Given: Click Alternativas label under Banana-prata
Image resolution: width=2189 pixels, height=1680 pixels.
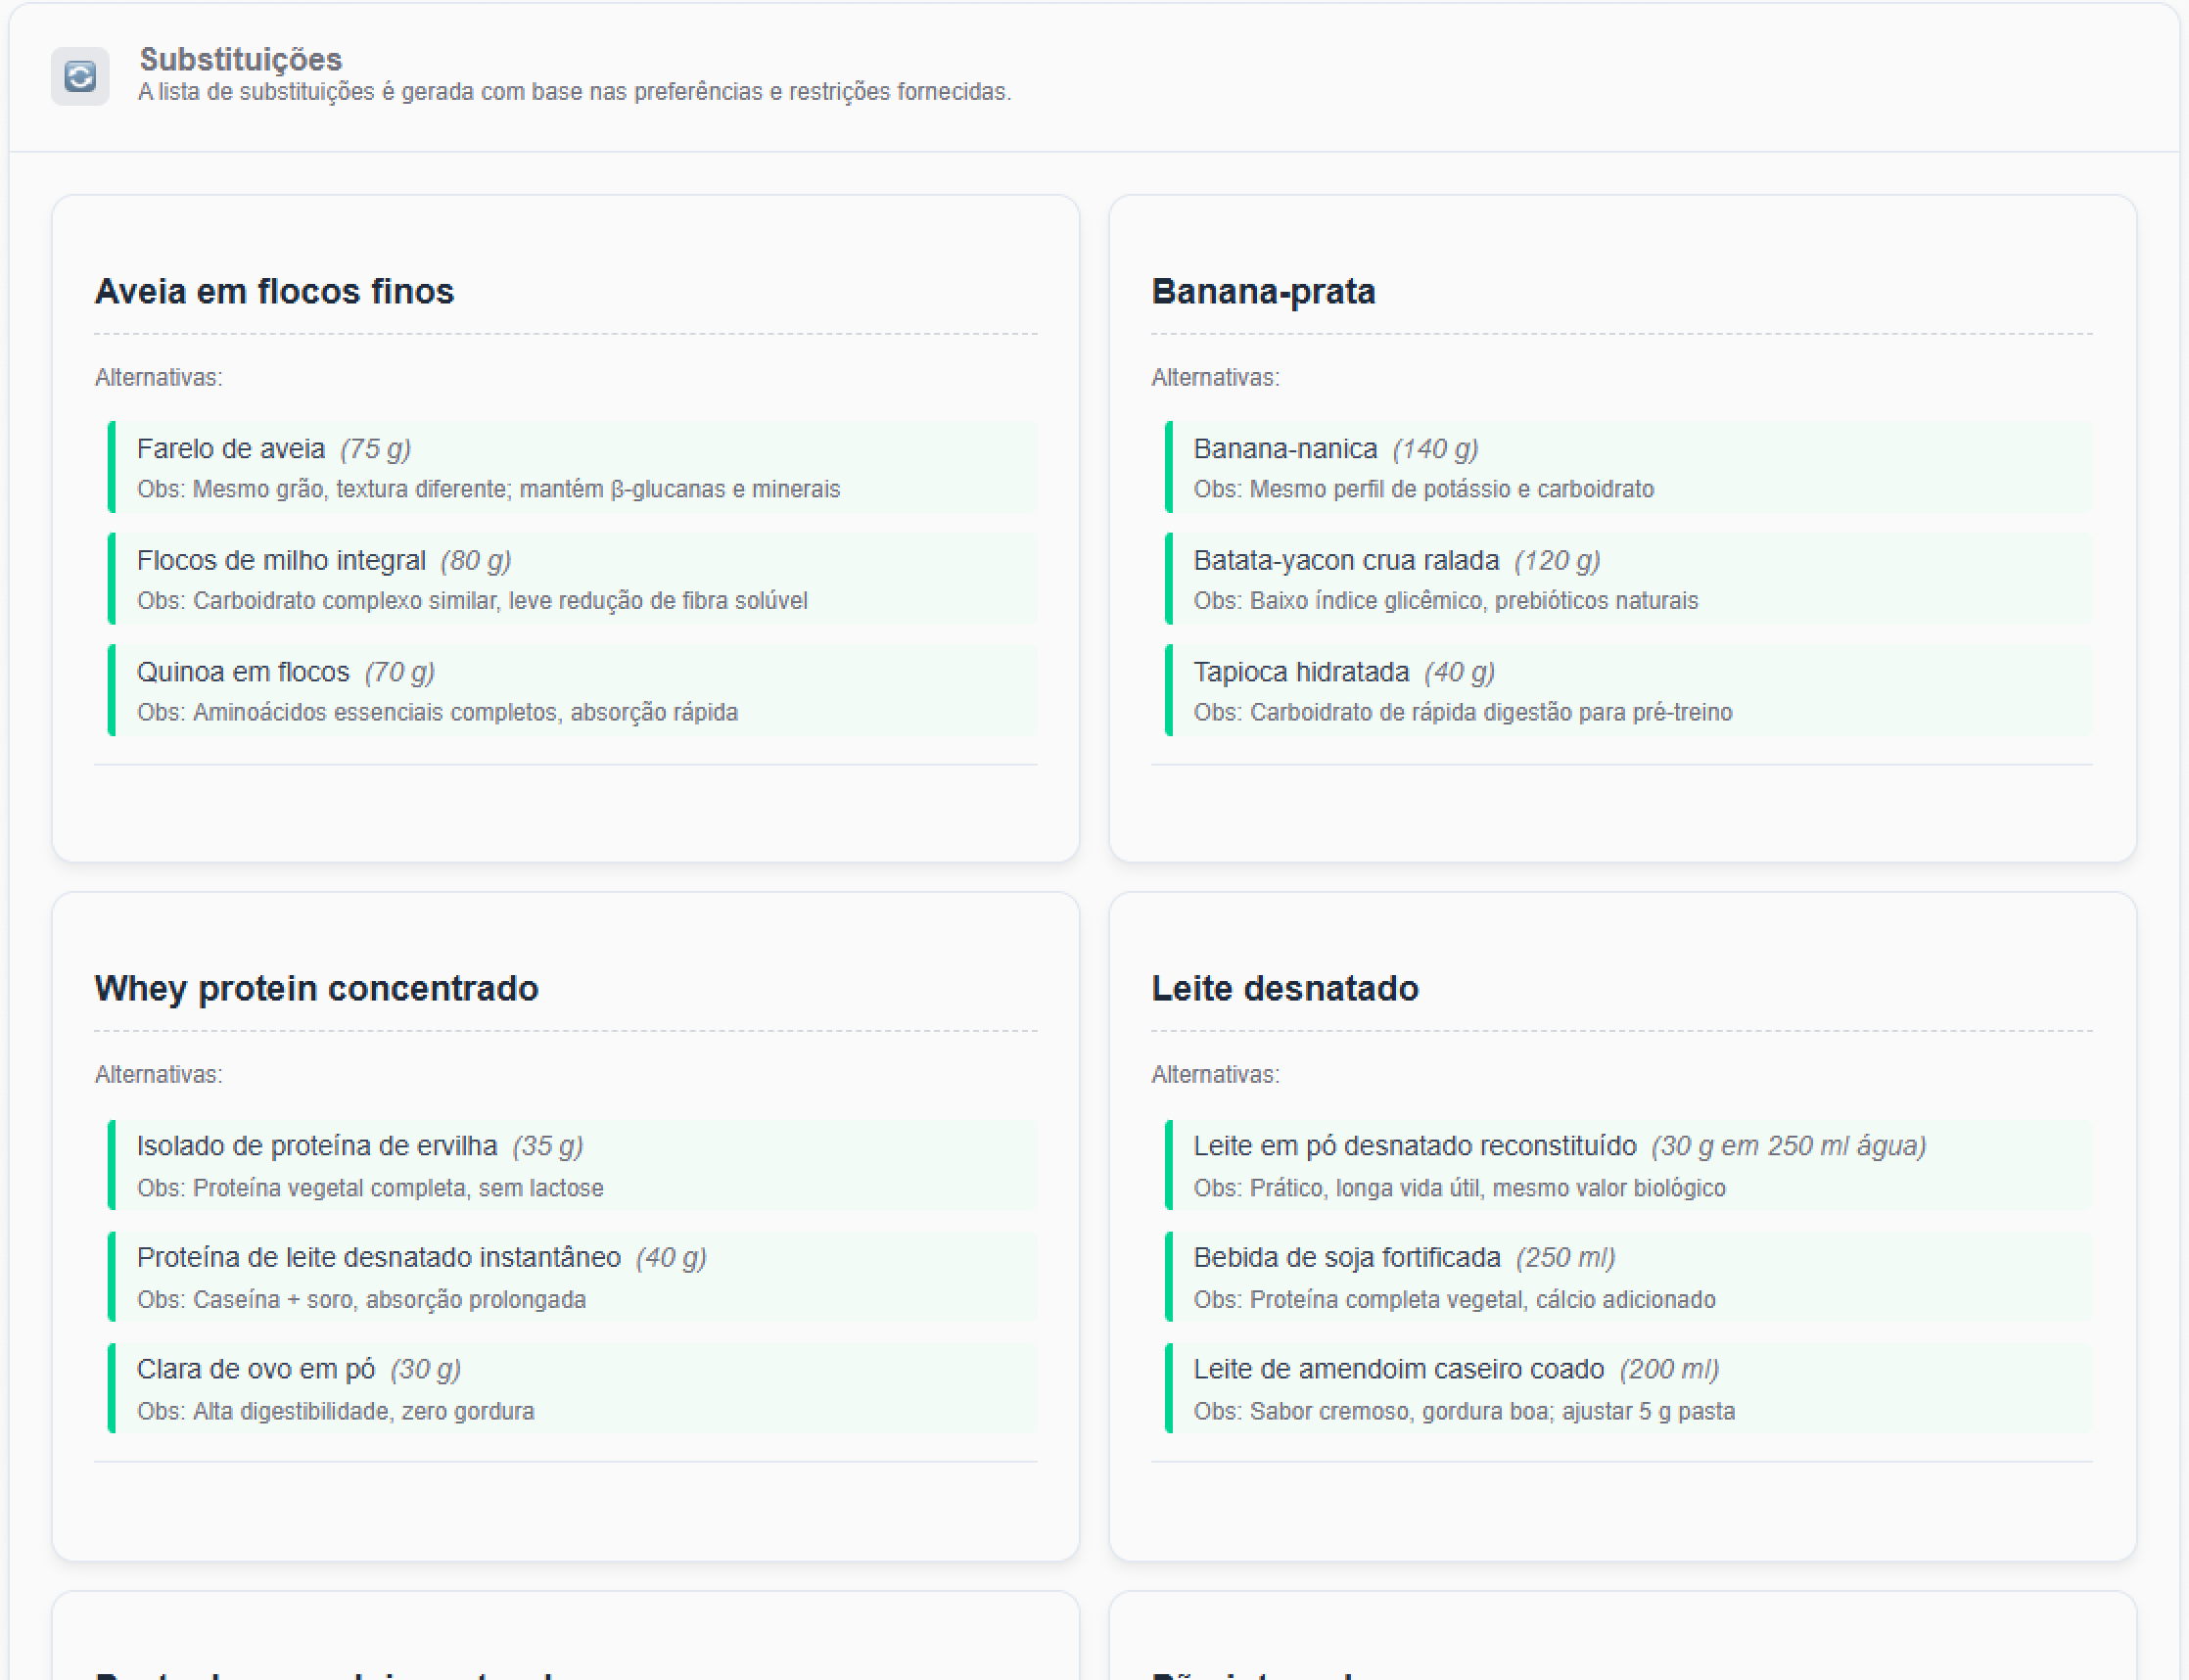Looking at the screenshot, I should tap(1215, 378).
